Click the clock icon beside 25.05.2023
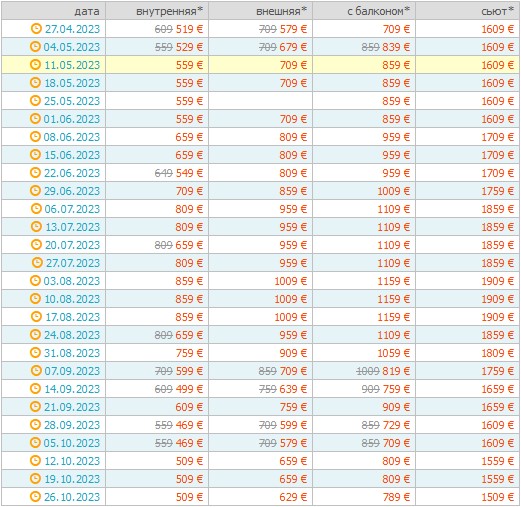The image size is (521, 507). pyautogui.click(x=35, y=100)
